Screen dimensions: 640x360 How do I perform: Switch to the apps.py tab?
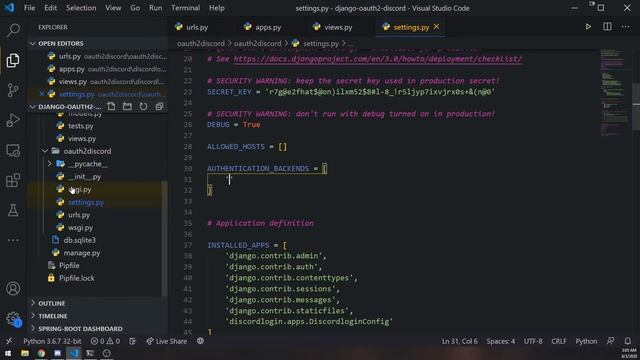click(x=268, y=27)
